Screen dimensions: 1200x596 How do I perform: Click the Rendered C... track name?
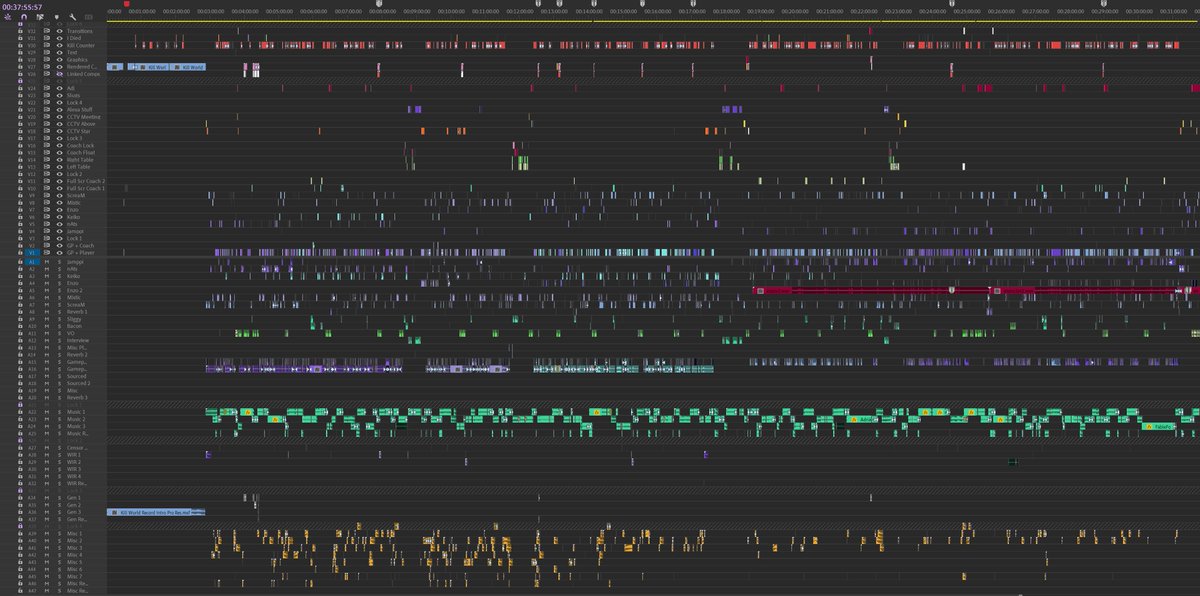coord(82,67)
